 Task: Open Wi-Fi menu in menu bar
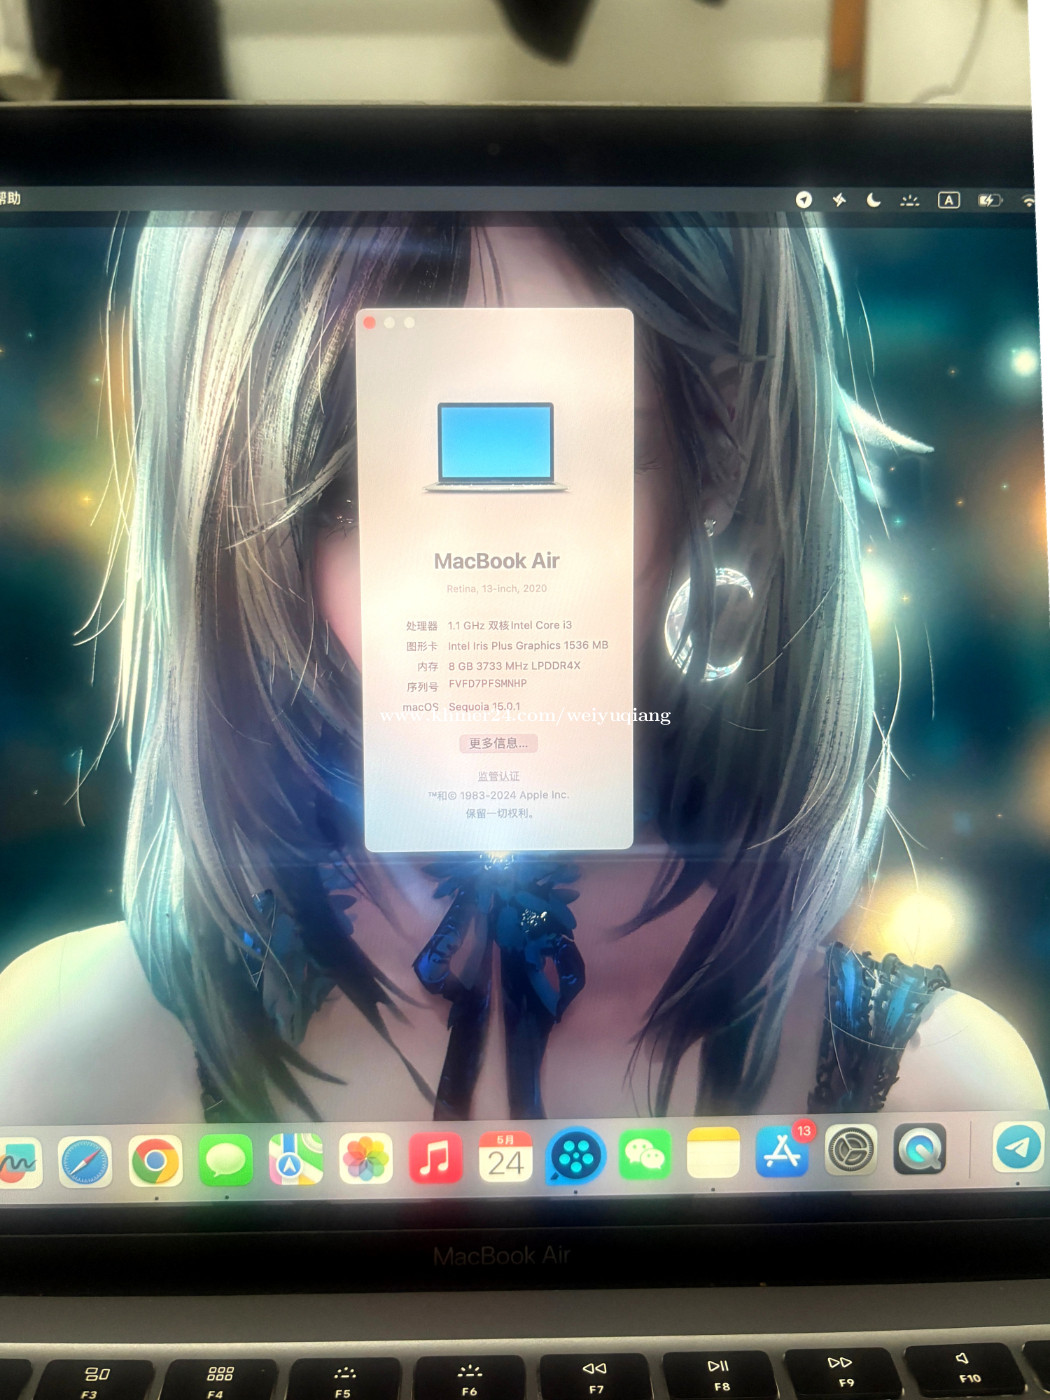pos(1029,201)
